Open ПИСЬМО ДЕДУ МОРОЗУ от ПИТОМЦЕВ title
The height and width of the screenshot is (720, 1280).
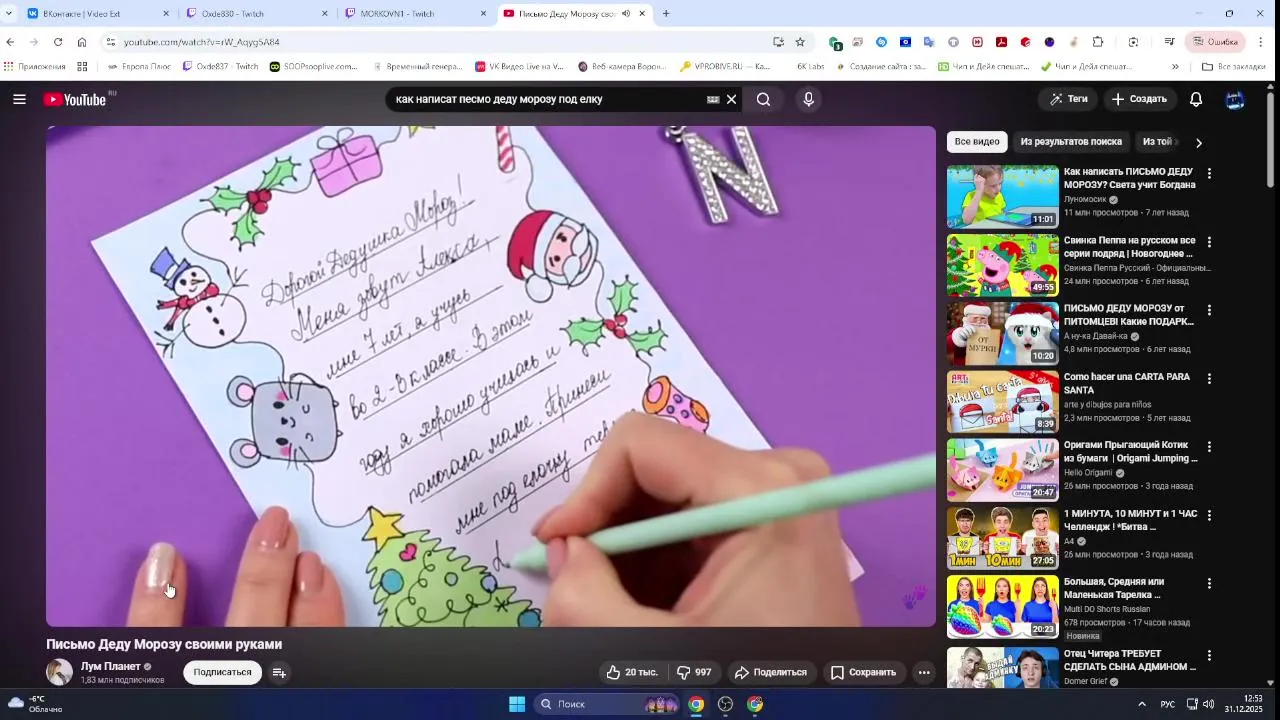[x=1129, y=315]
